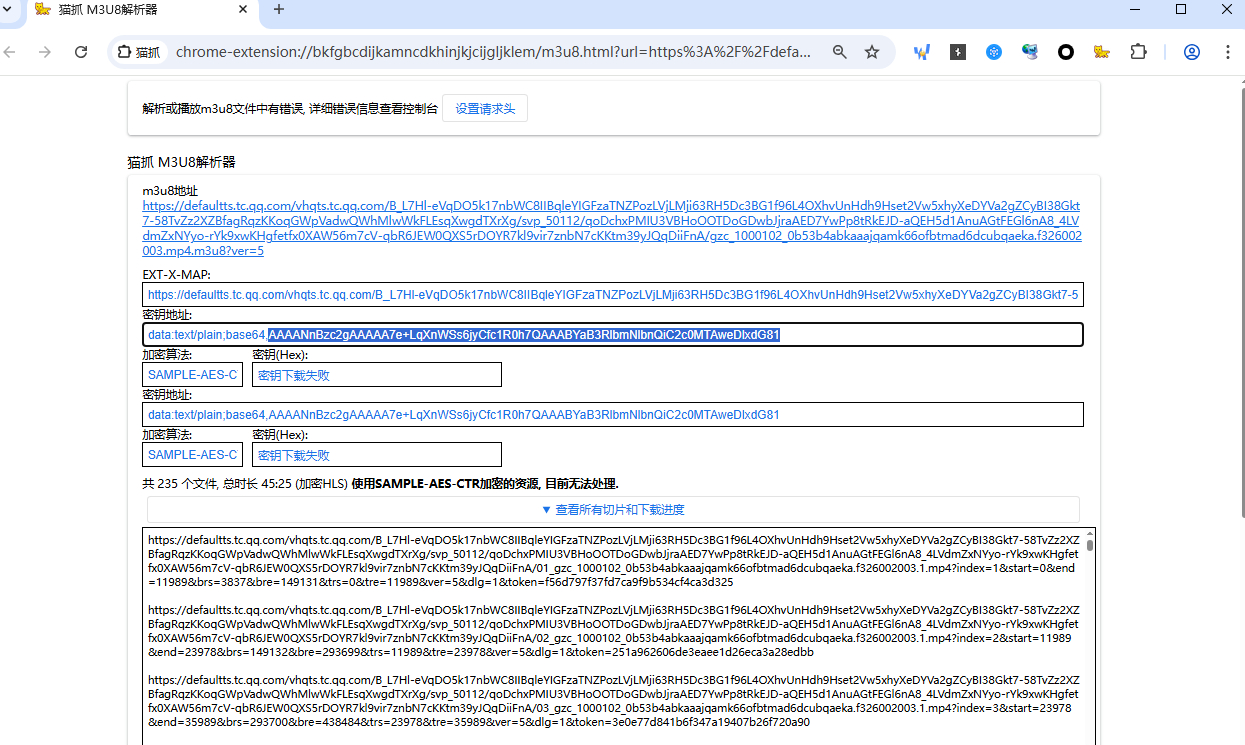
Task: Open the Chrome three-dot menu
Action: coord(1228,52)
